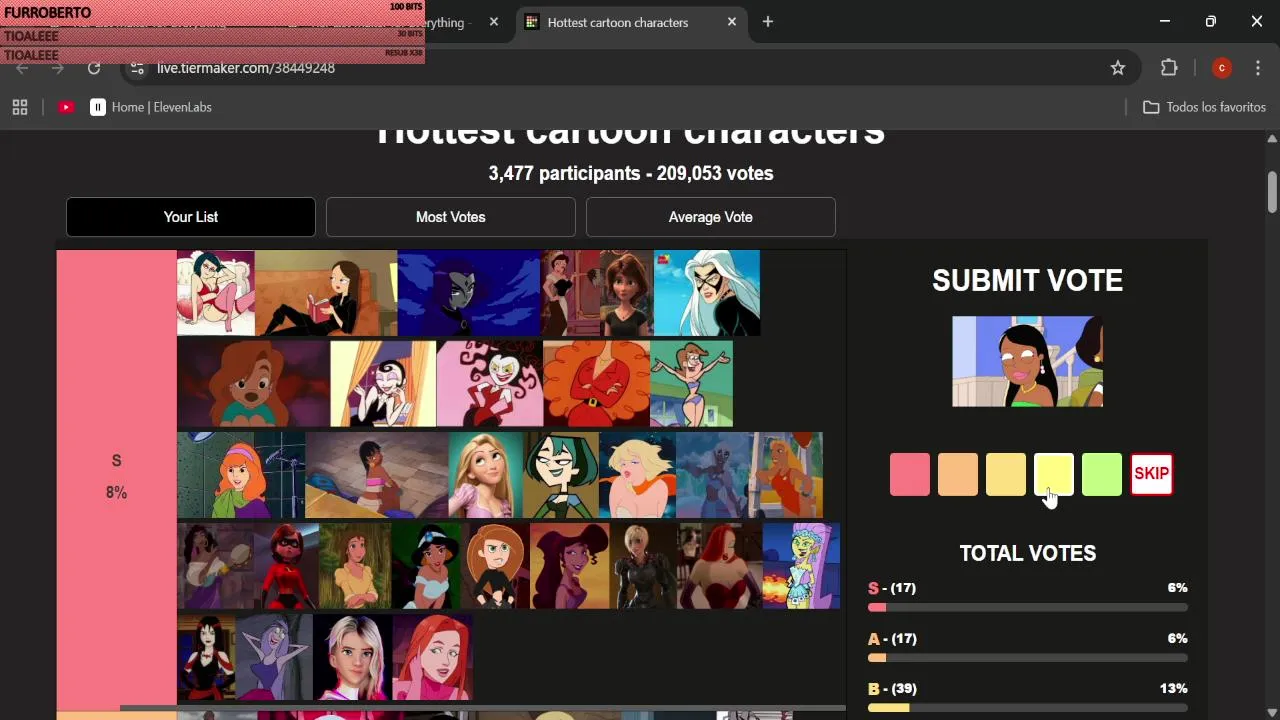Click the page vertical scrollbar thumb
The image size is (1280, 720).
[x=1272, y=192]
